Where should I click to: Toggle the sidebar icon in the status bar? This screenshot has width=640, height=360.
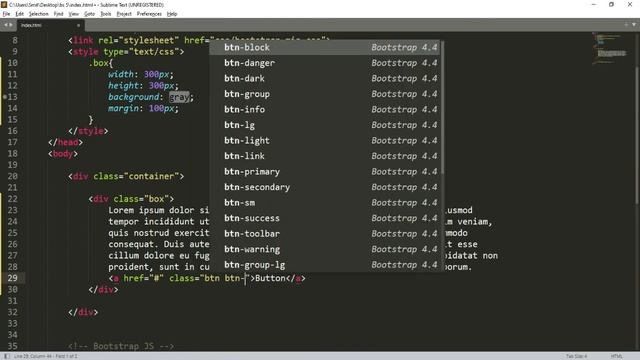pos(7,356)
